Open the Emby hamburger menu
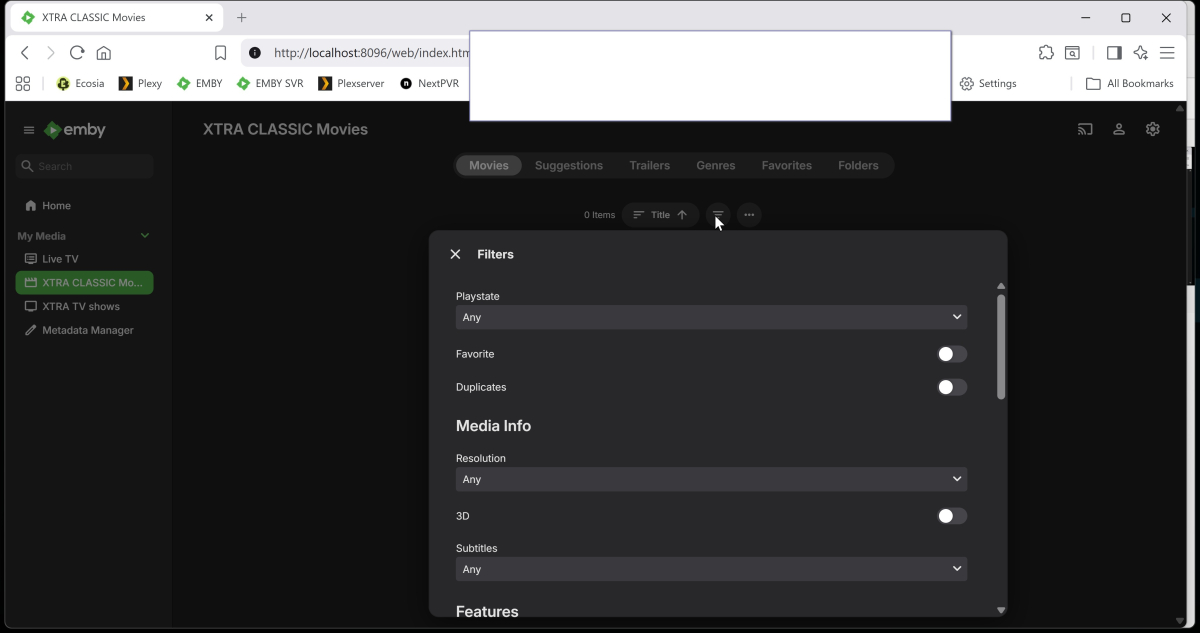The image size is (1200, 633). (x=29, y=130)
